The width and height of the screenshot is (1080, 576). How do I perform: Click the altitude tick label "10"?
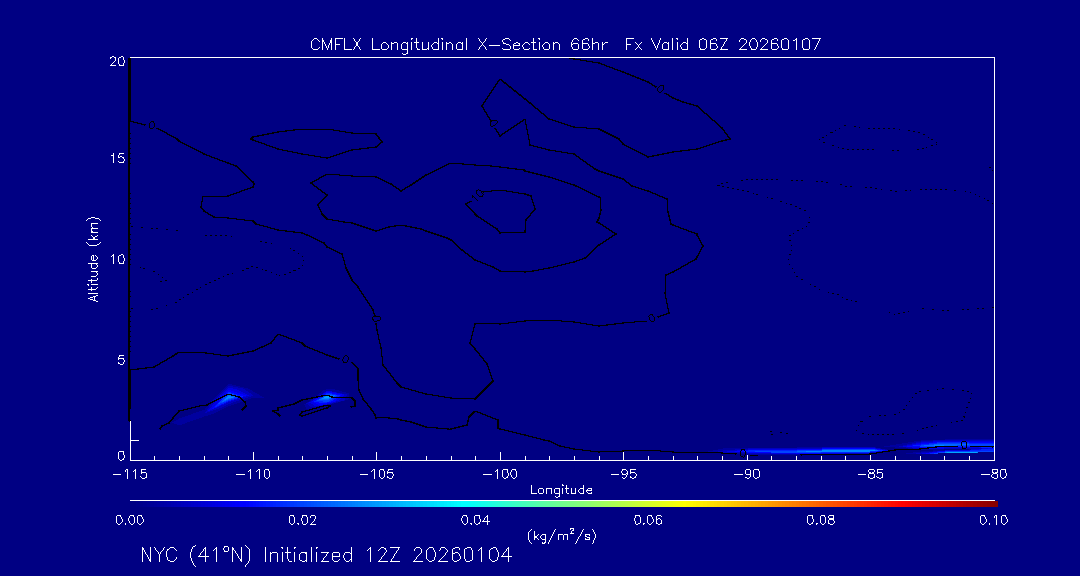(x=116, y=259)
